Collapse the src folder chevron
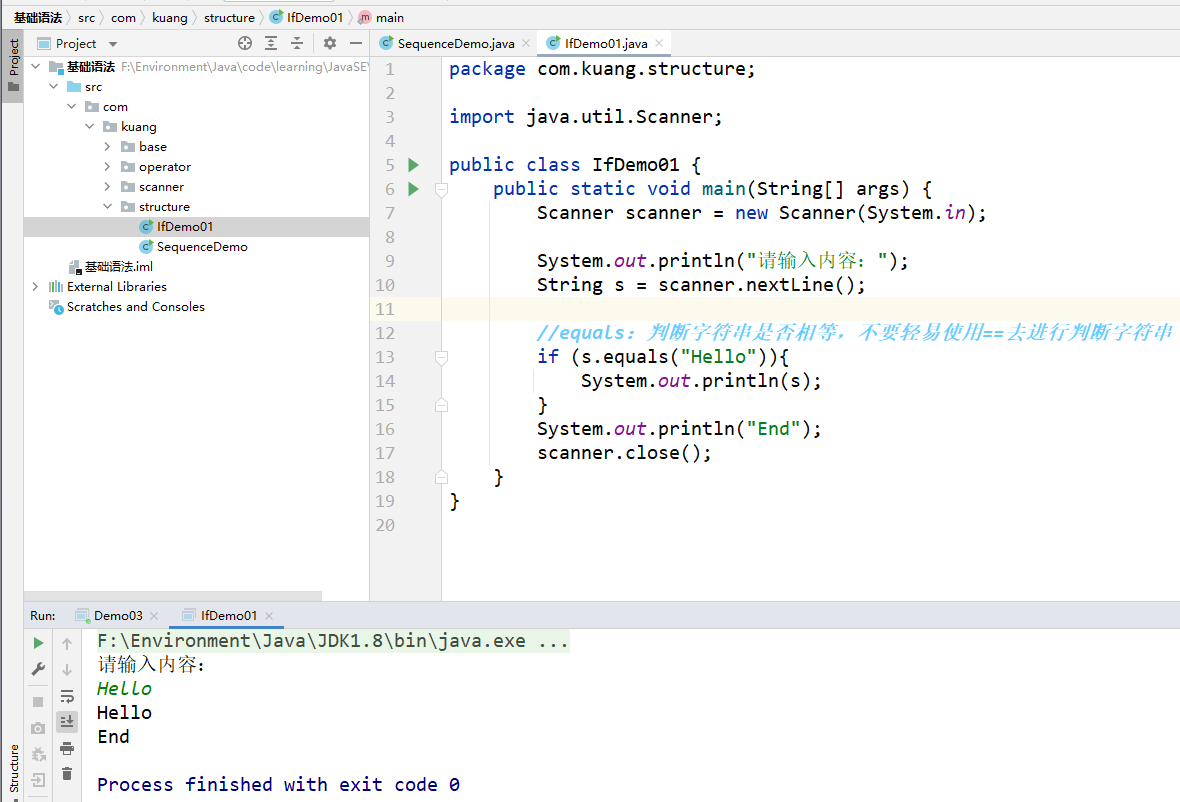 pyautogui.click(x=53, y=87)
